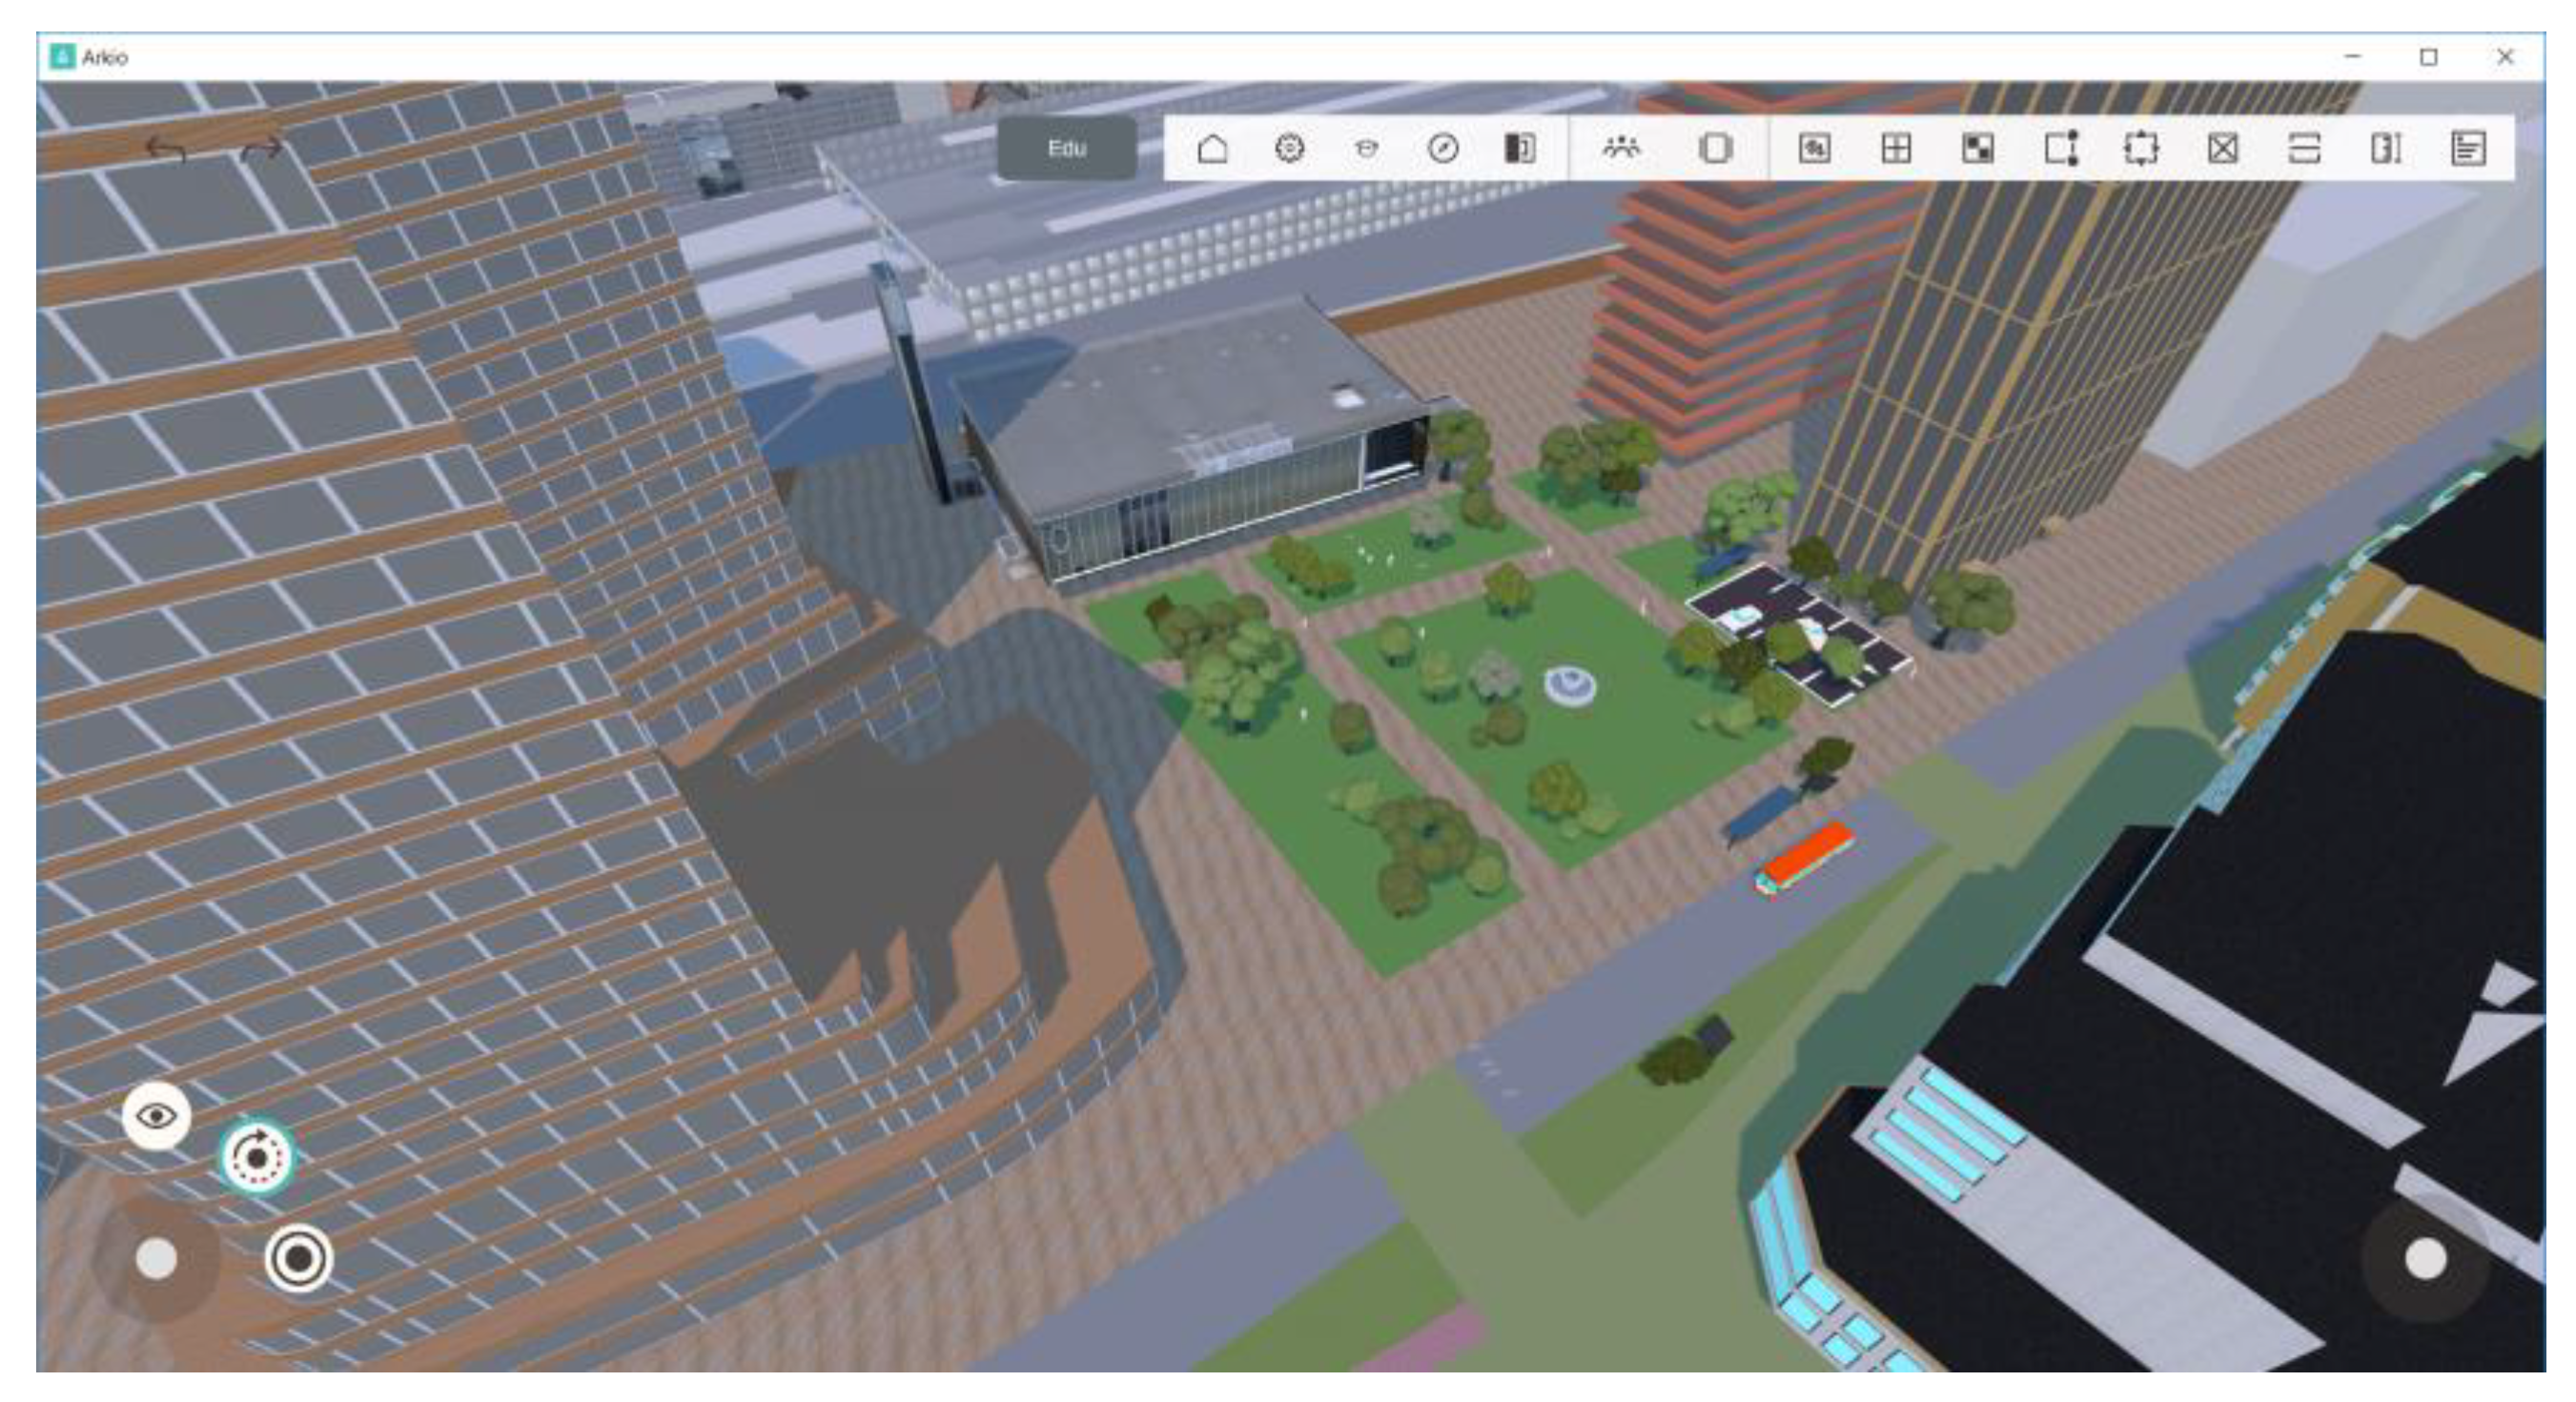Viewport: 2576px width, 1402px height.
Task: Click the horizontal section bracket icon
Action: (x=2304, y=148)
